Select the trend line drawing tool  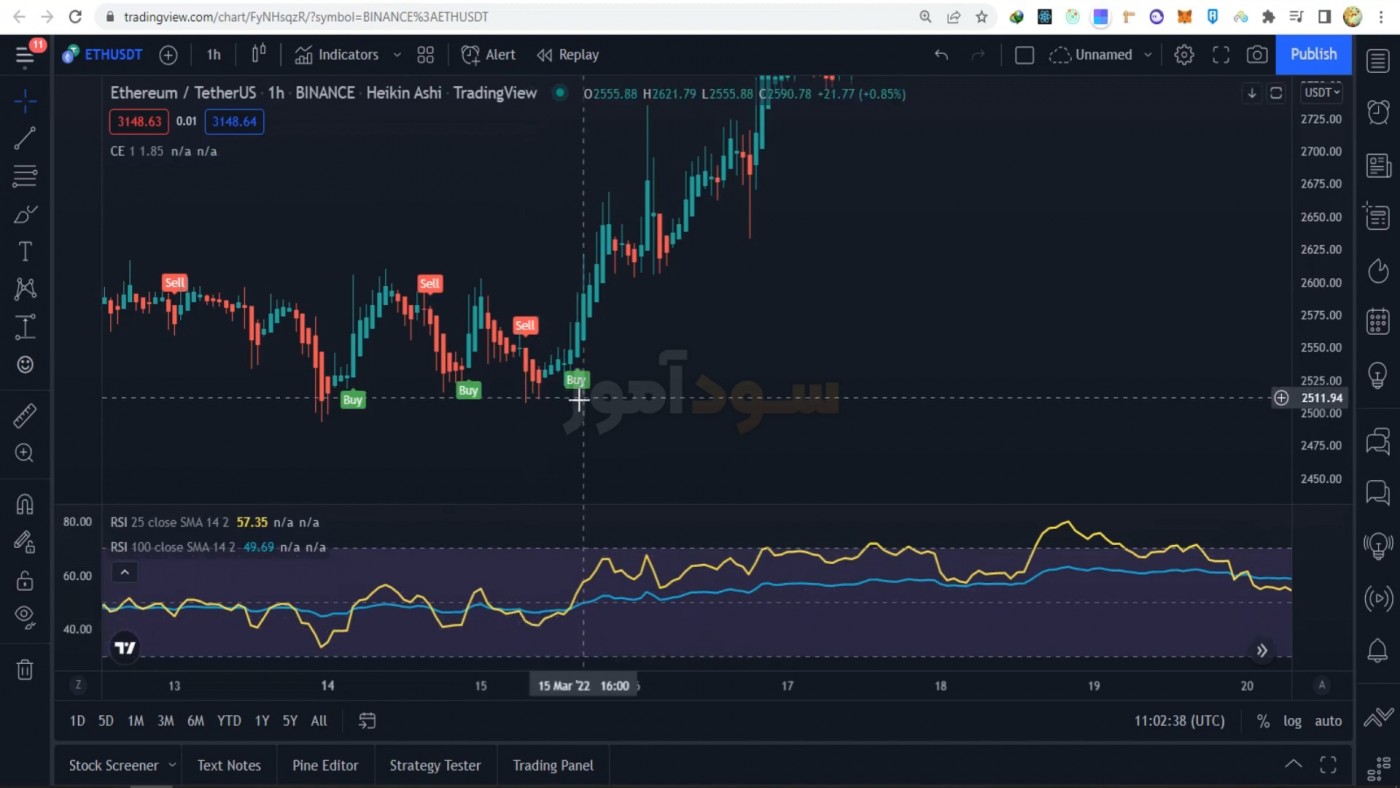click(25, 138)
